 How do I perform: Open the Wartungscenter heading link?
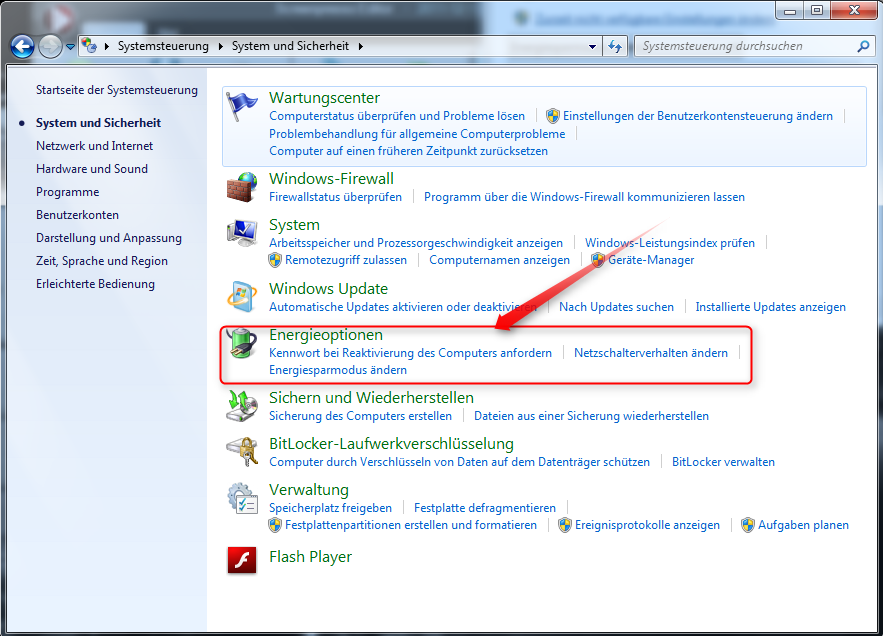point(324,97)
